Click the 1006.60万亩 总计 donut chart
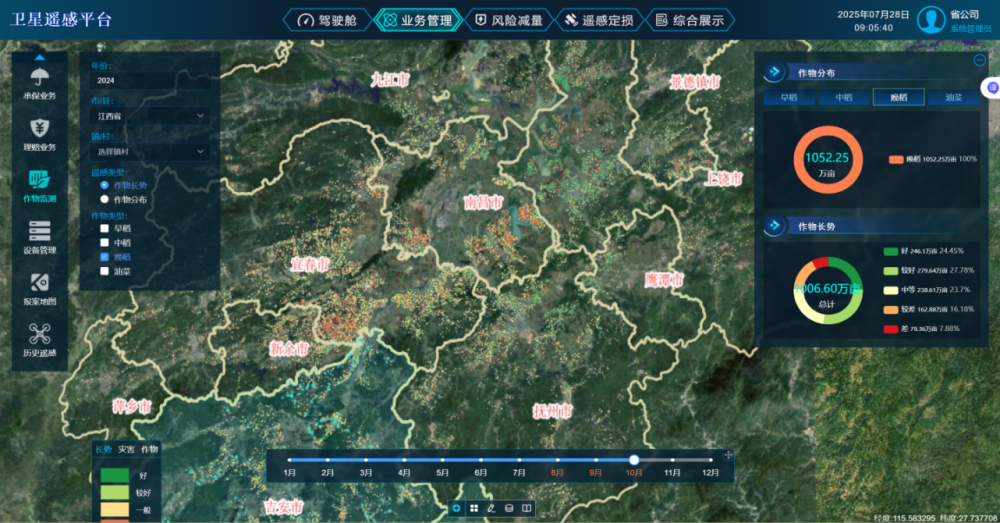 828,291
